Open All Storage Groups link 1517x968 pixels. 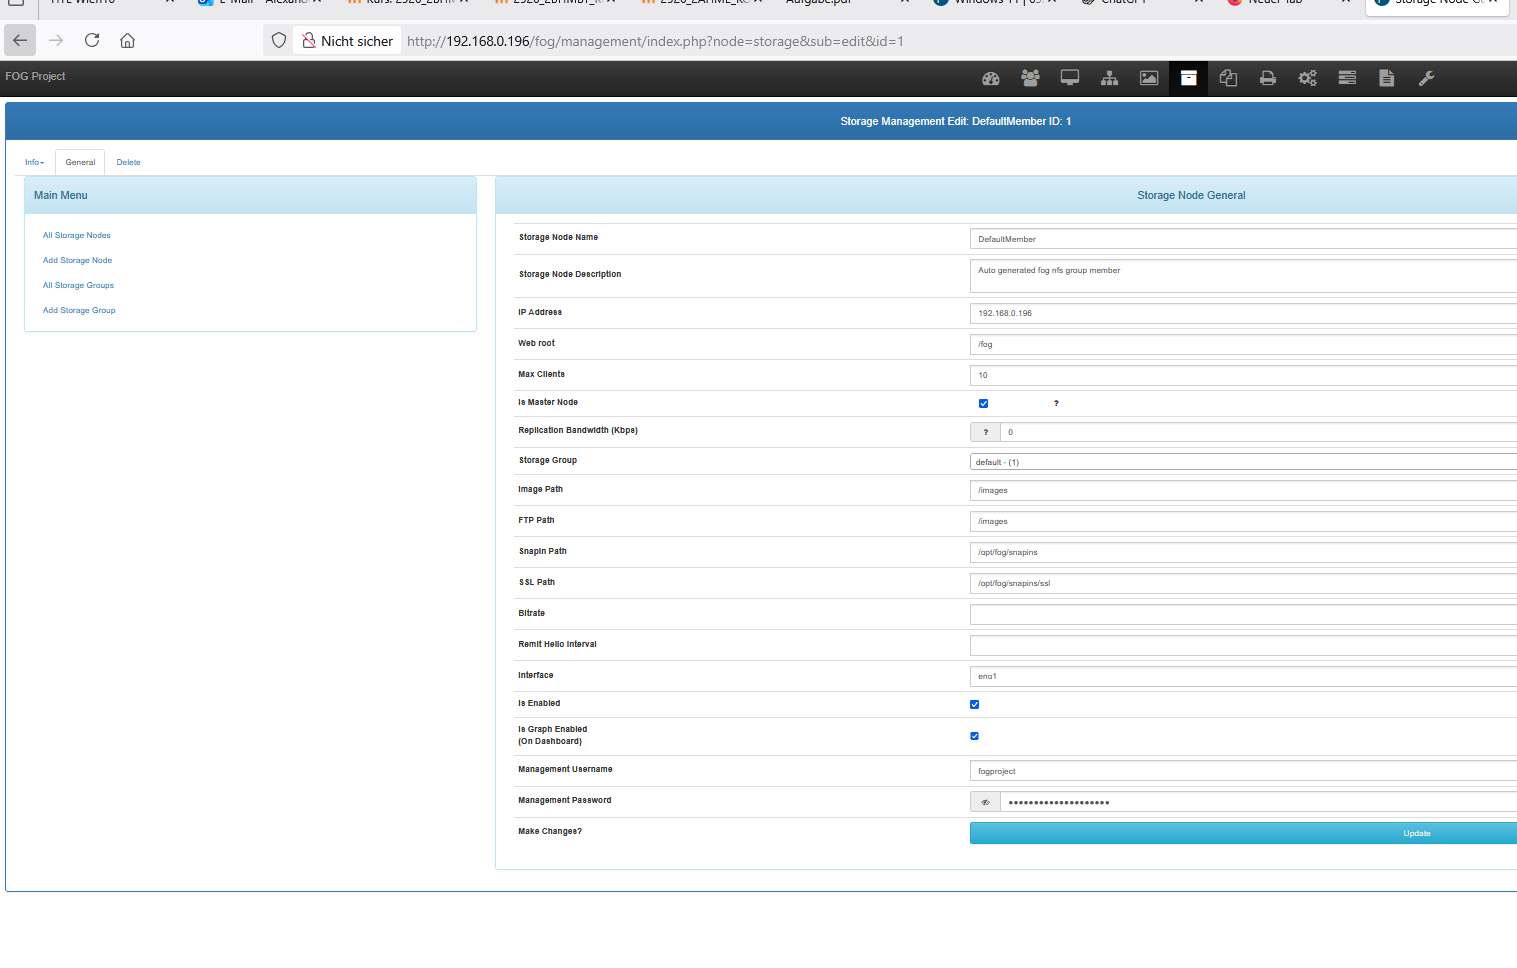(78, 285)
